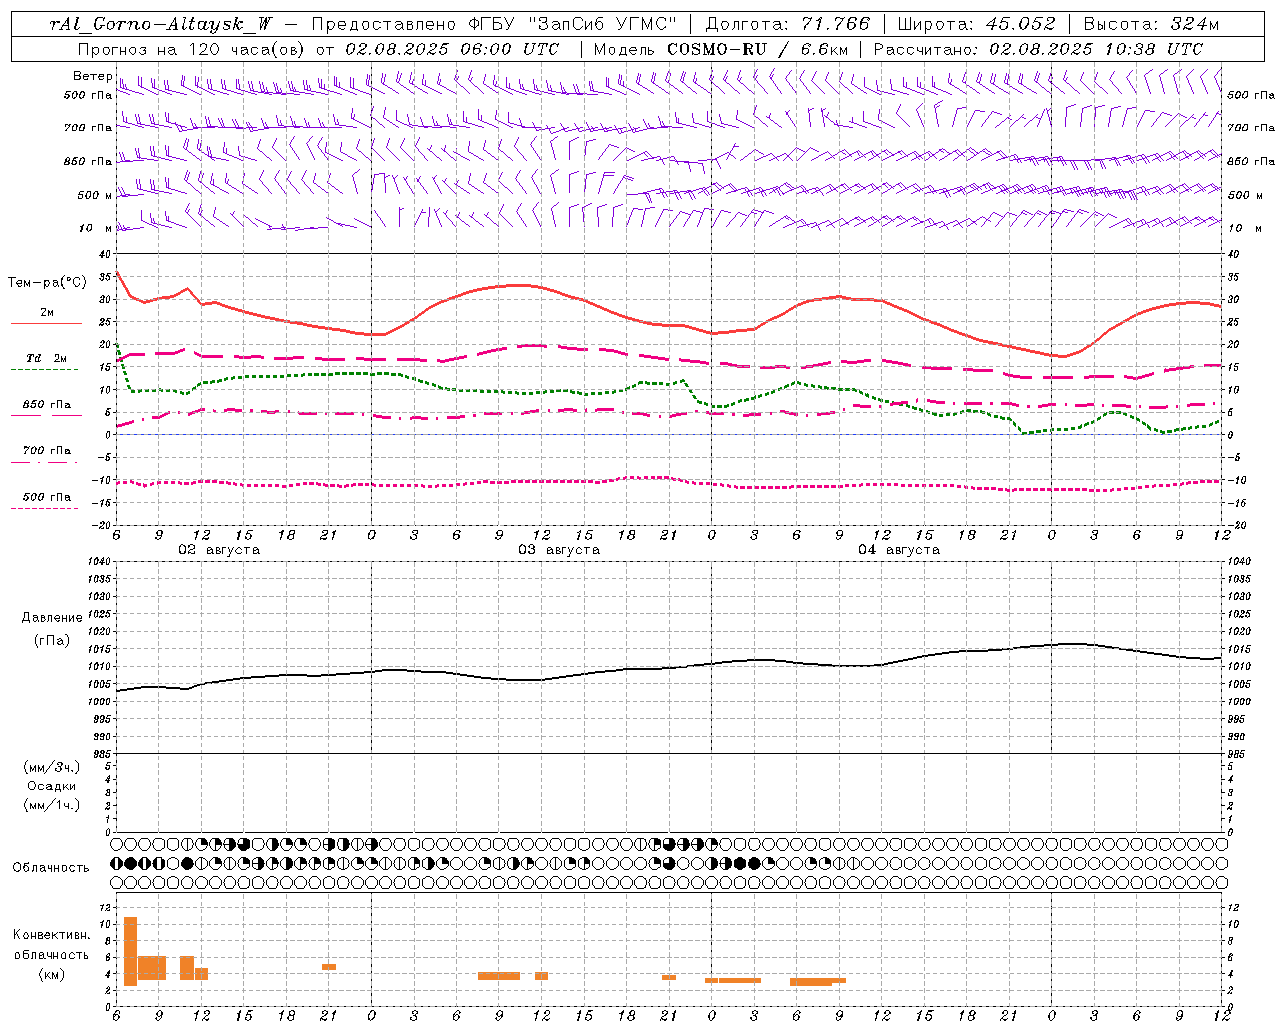Click the Рассчитано 10:38 UTC timestamp
1280x1024 pixels.
click(x=1038, y=49)
